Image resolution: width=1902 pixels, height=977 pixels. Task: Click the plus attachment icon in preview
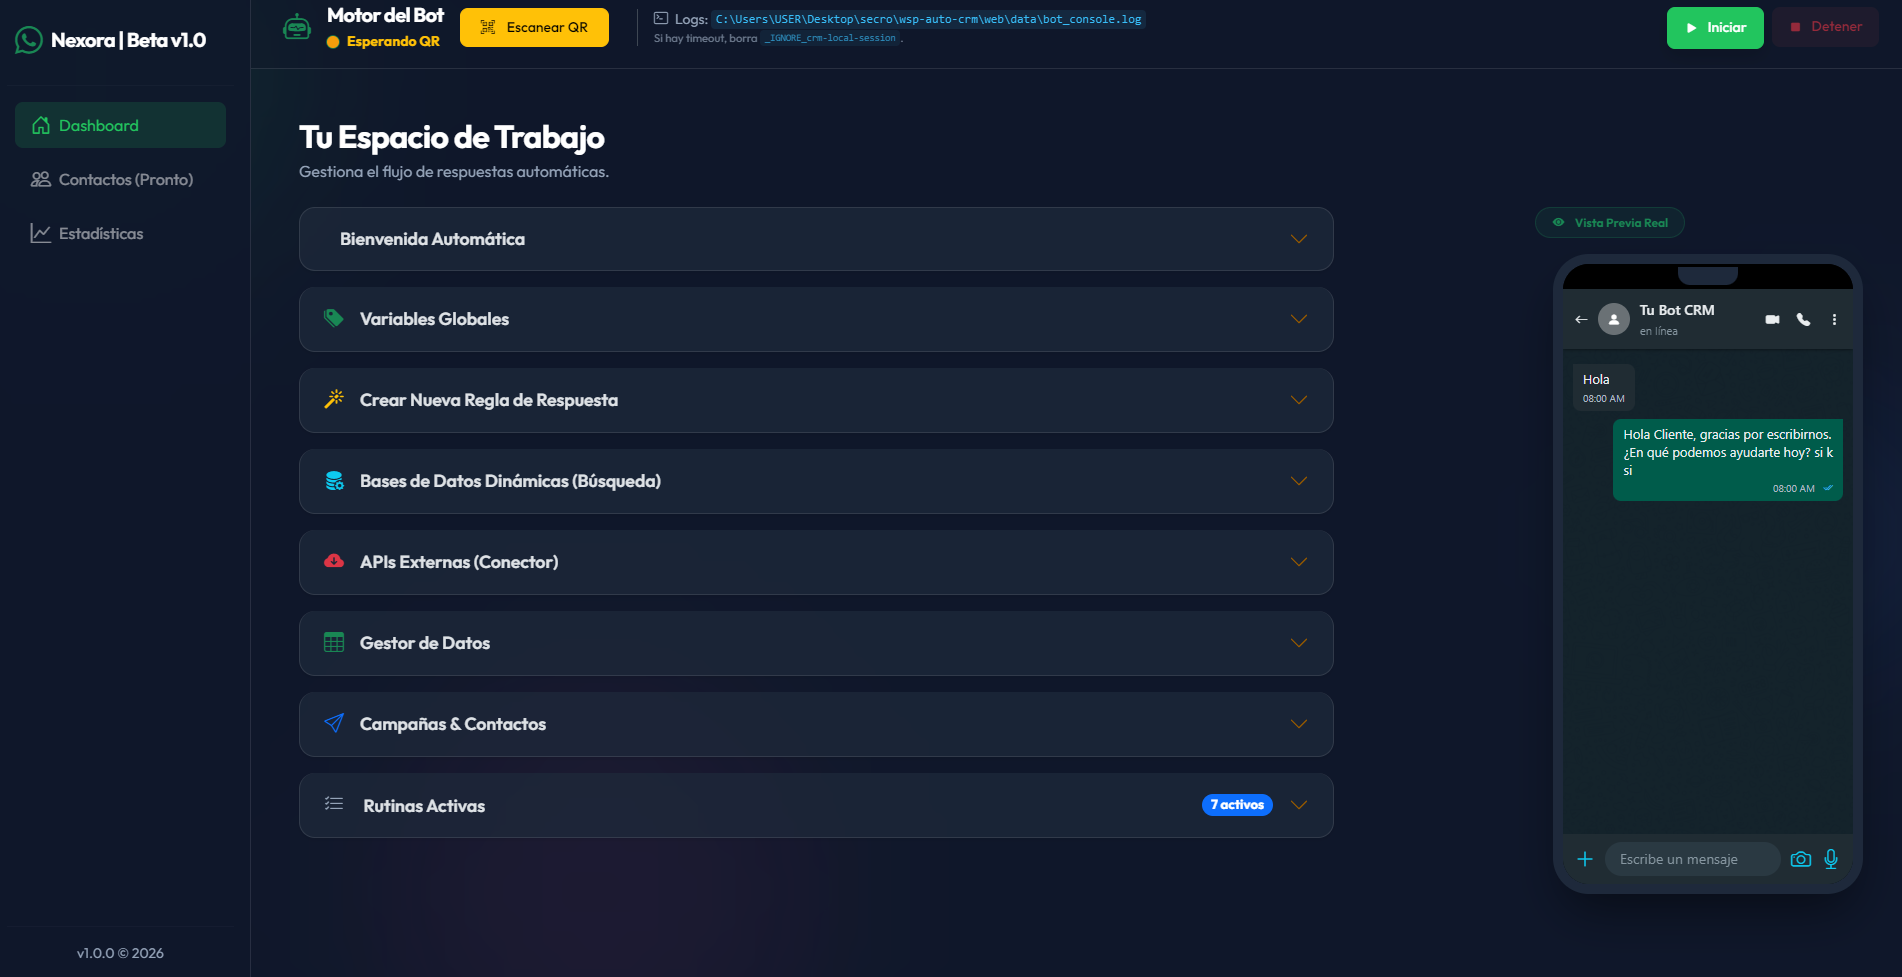(1585, 859)
